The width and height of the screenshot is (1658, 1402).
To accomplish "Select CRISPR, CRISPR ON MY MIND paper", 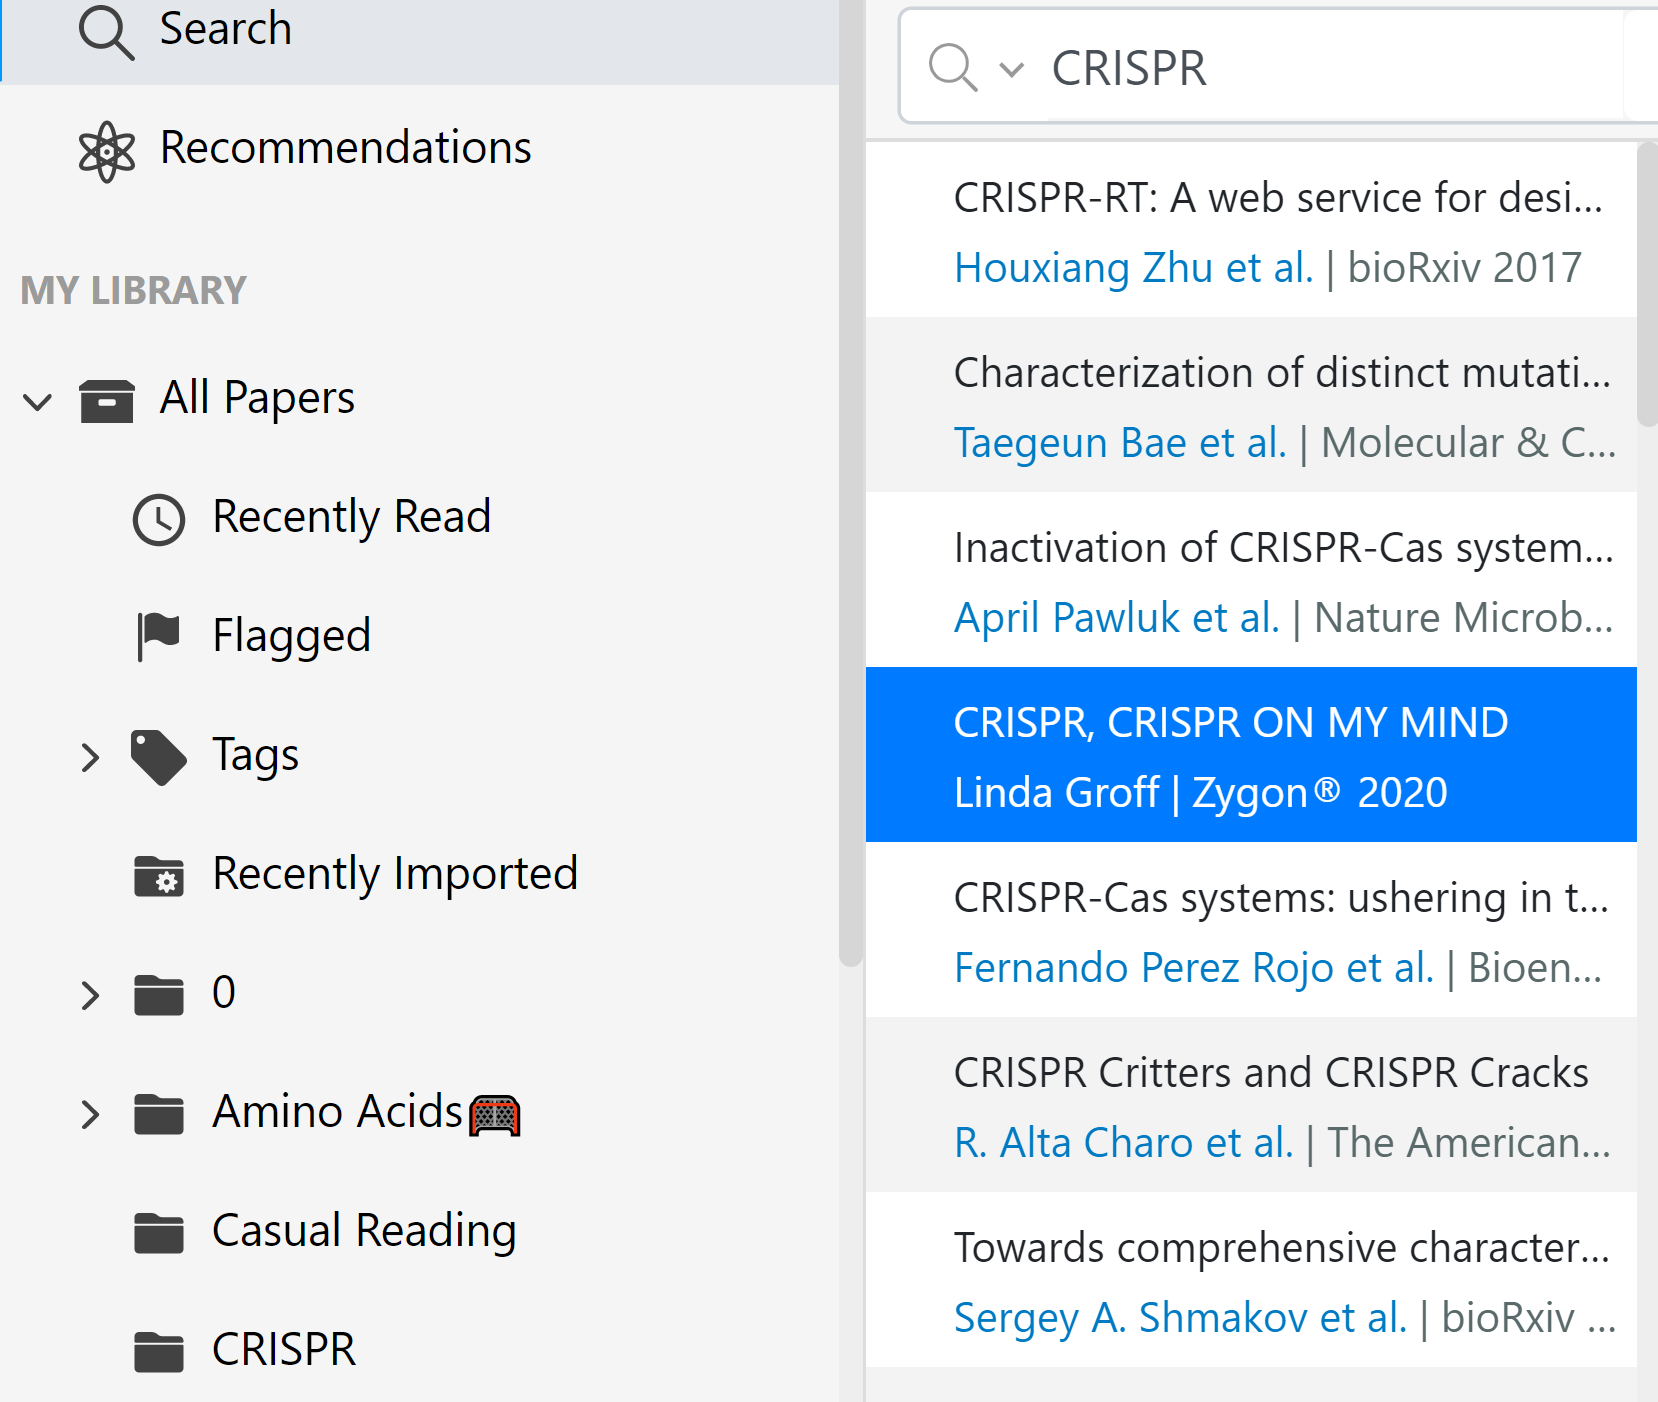I will [1230, 723].
